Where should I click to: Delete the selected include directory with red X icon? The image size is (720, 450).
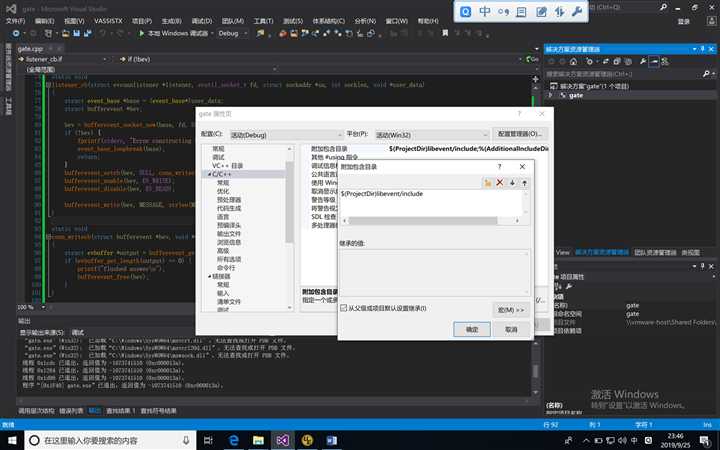500,183
